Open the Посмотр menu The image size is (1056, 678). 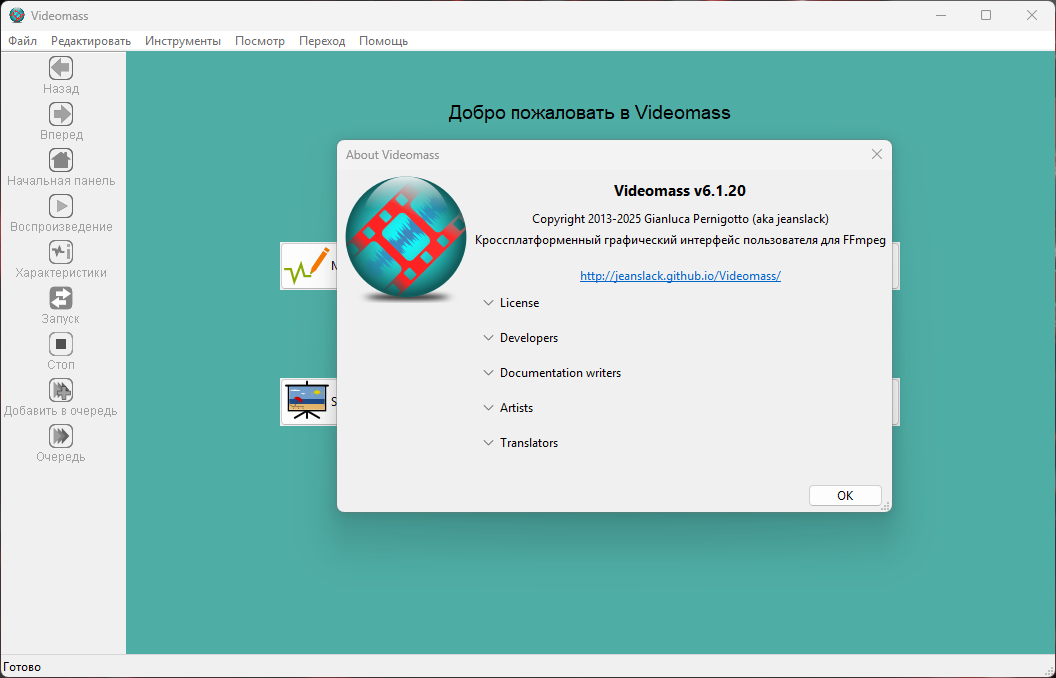click(260, 41)
